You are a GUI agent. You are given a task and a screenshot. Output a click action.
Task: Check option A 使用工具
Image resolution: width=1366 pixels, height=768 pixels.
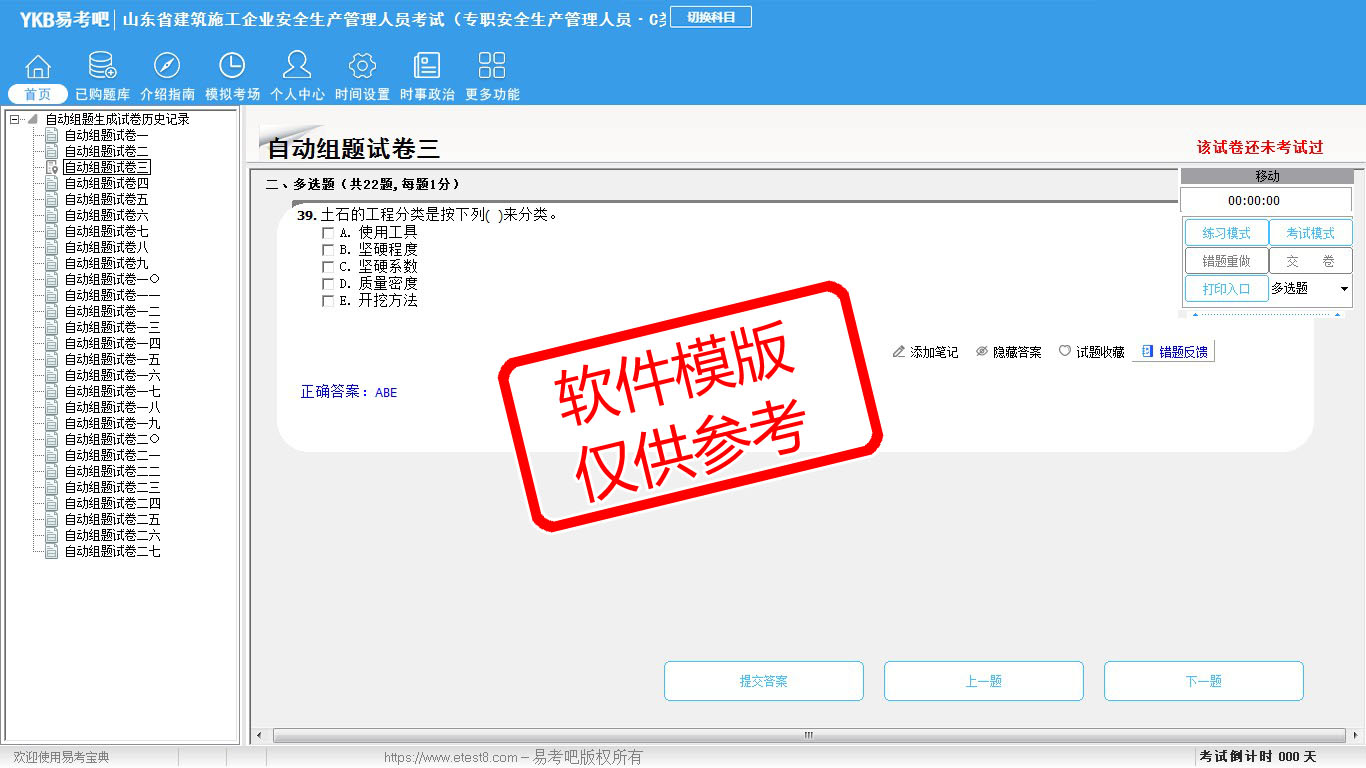[328, 233]
